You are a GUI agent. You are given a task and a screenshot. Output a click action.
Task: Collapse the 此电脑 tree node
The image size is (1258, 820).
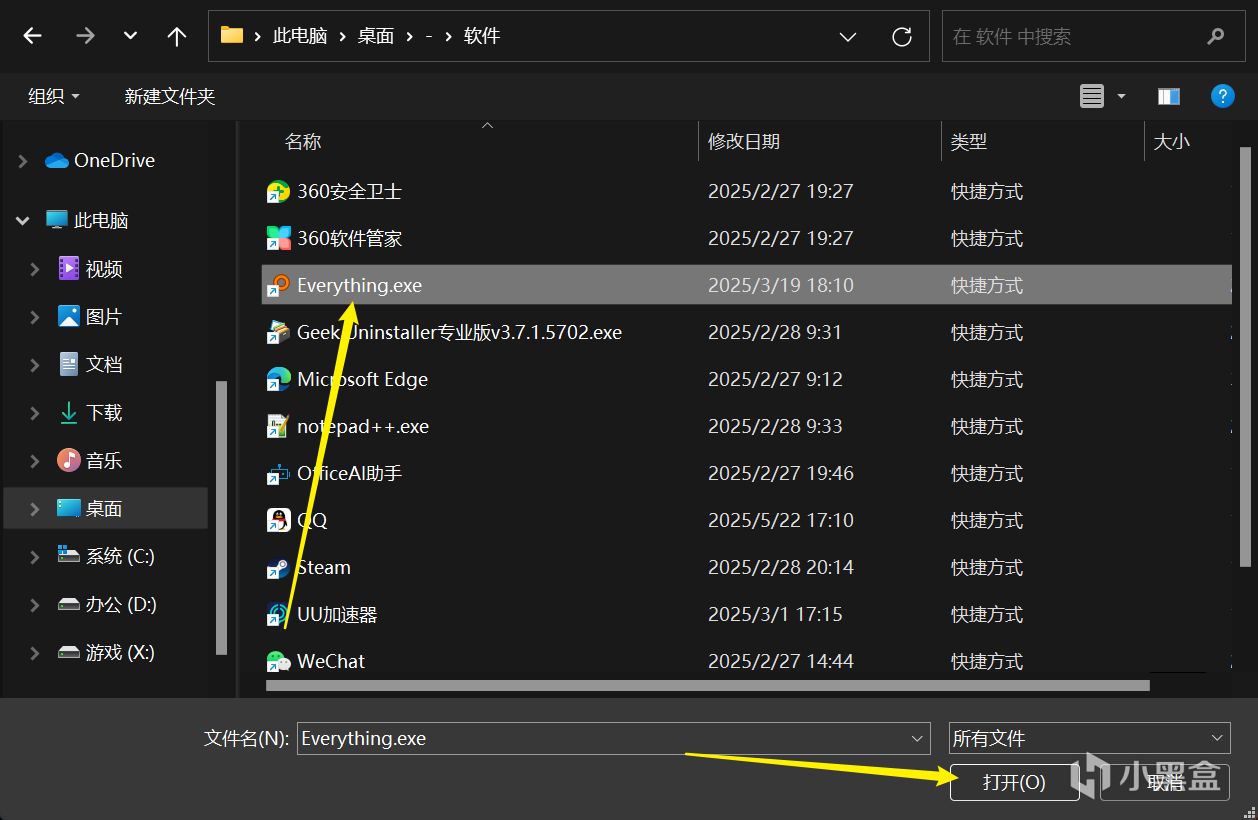point(23,220)
